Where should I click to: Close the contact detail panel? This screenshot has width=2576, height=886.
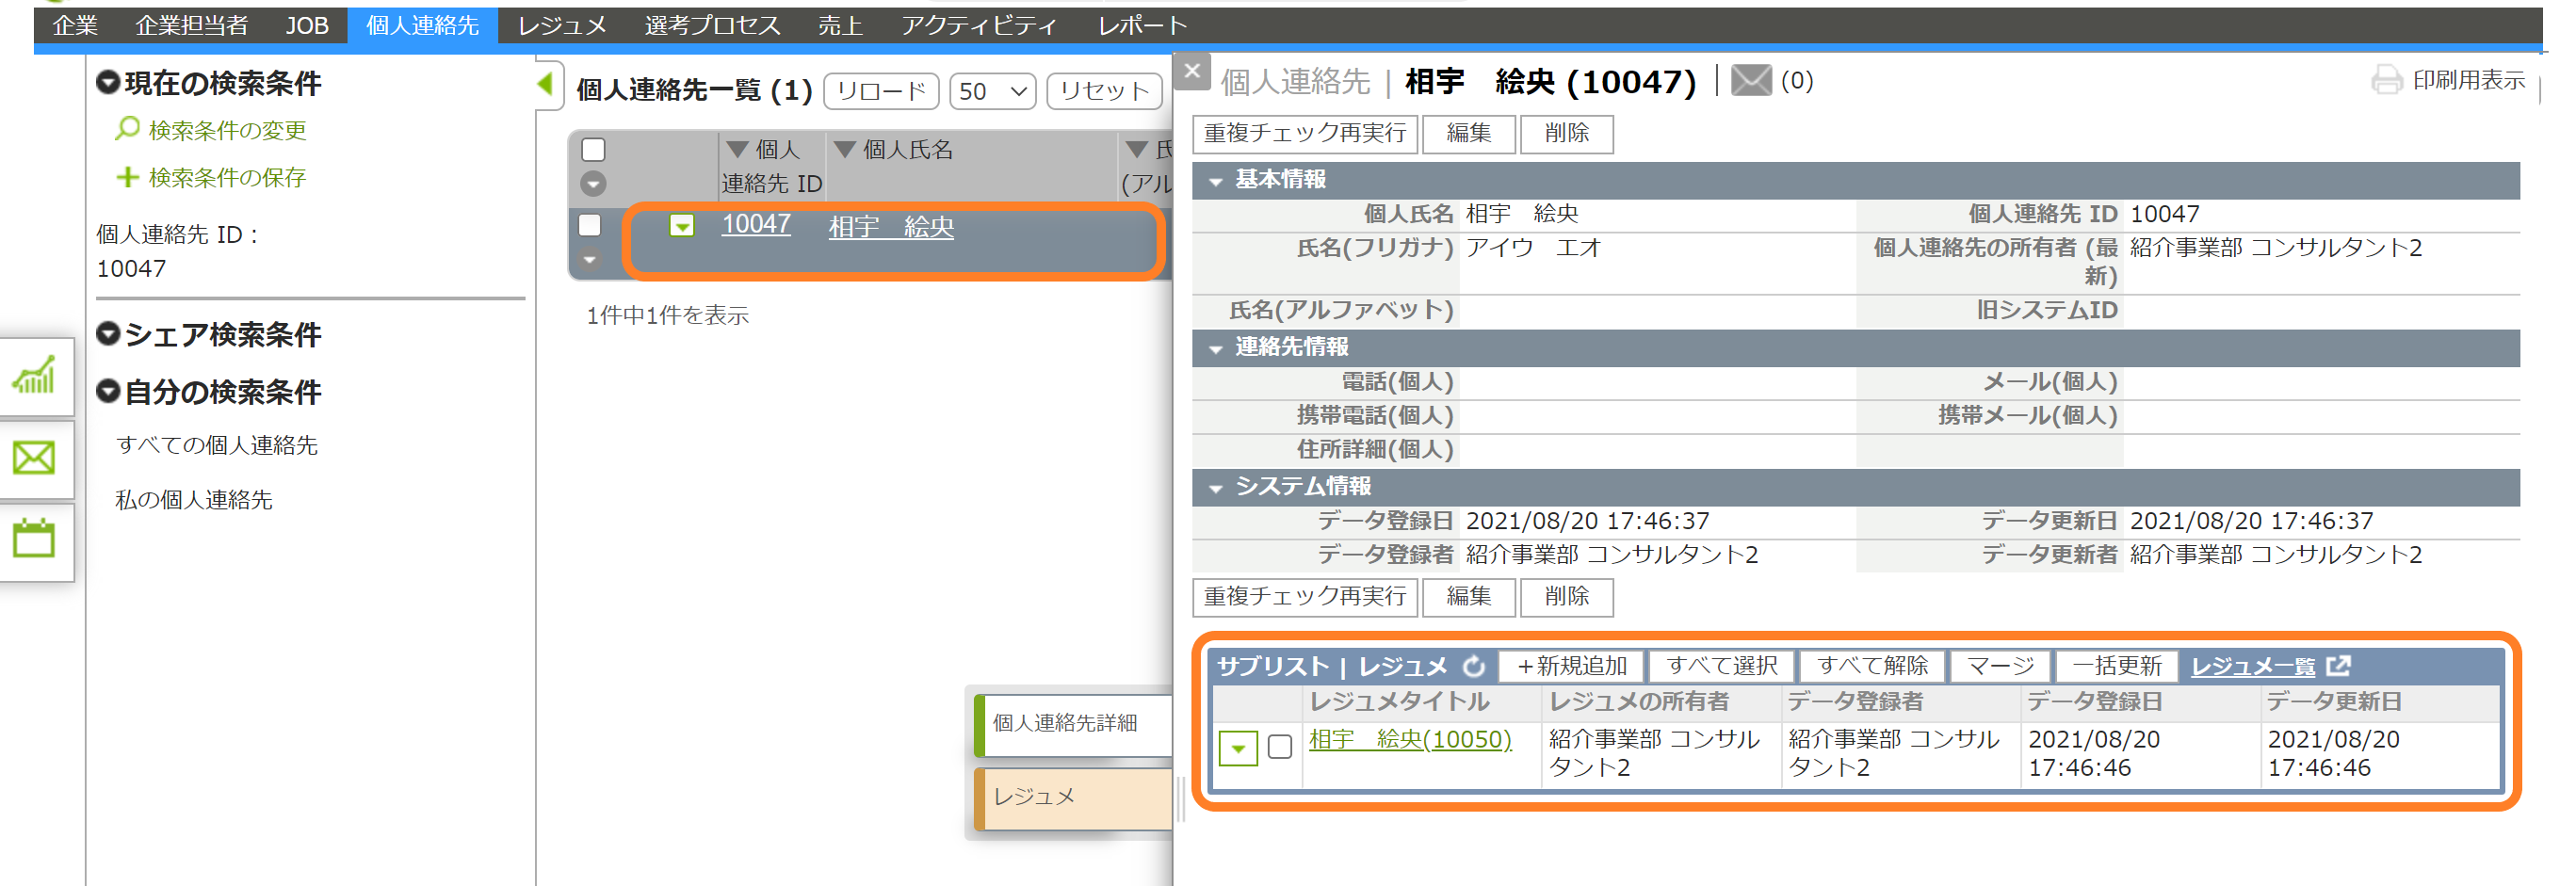pyautogui.click(x=1192, y=71)
